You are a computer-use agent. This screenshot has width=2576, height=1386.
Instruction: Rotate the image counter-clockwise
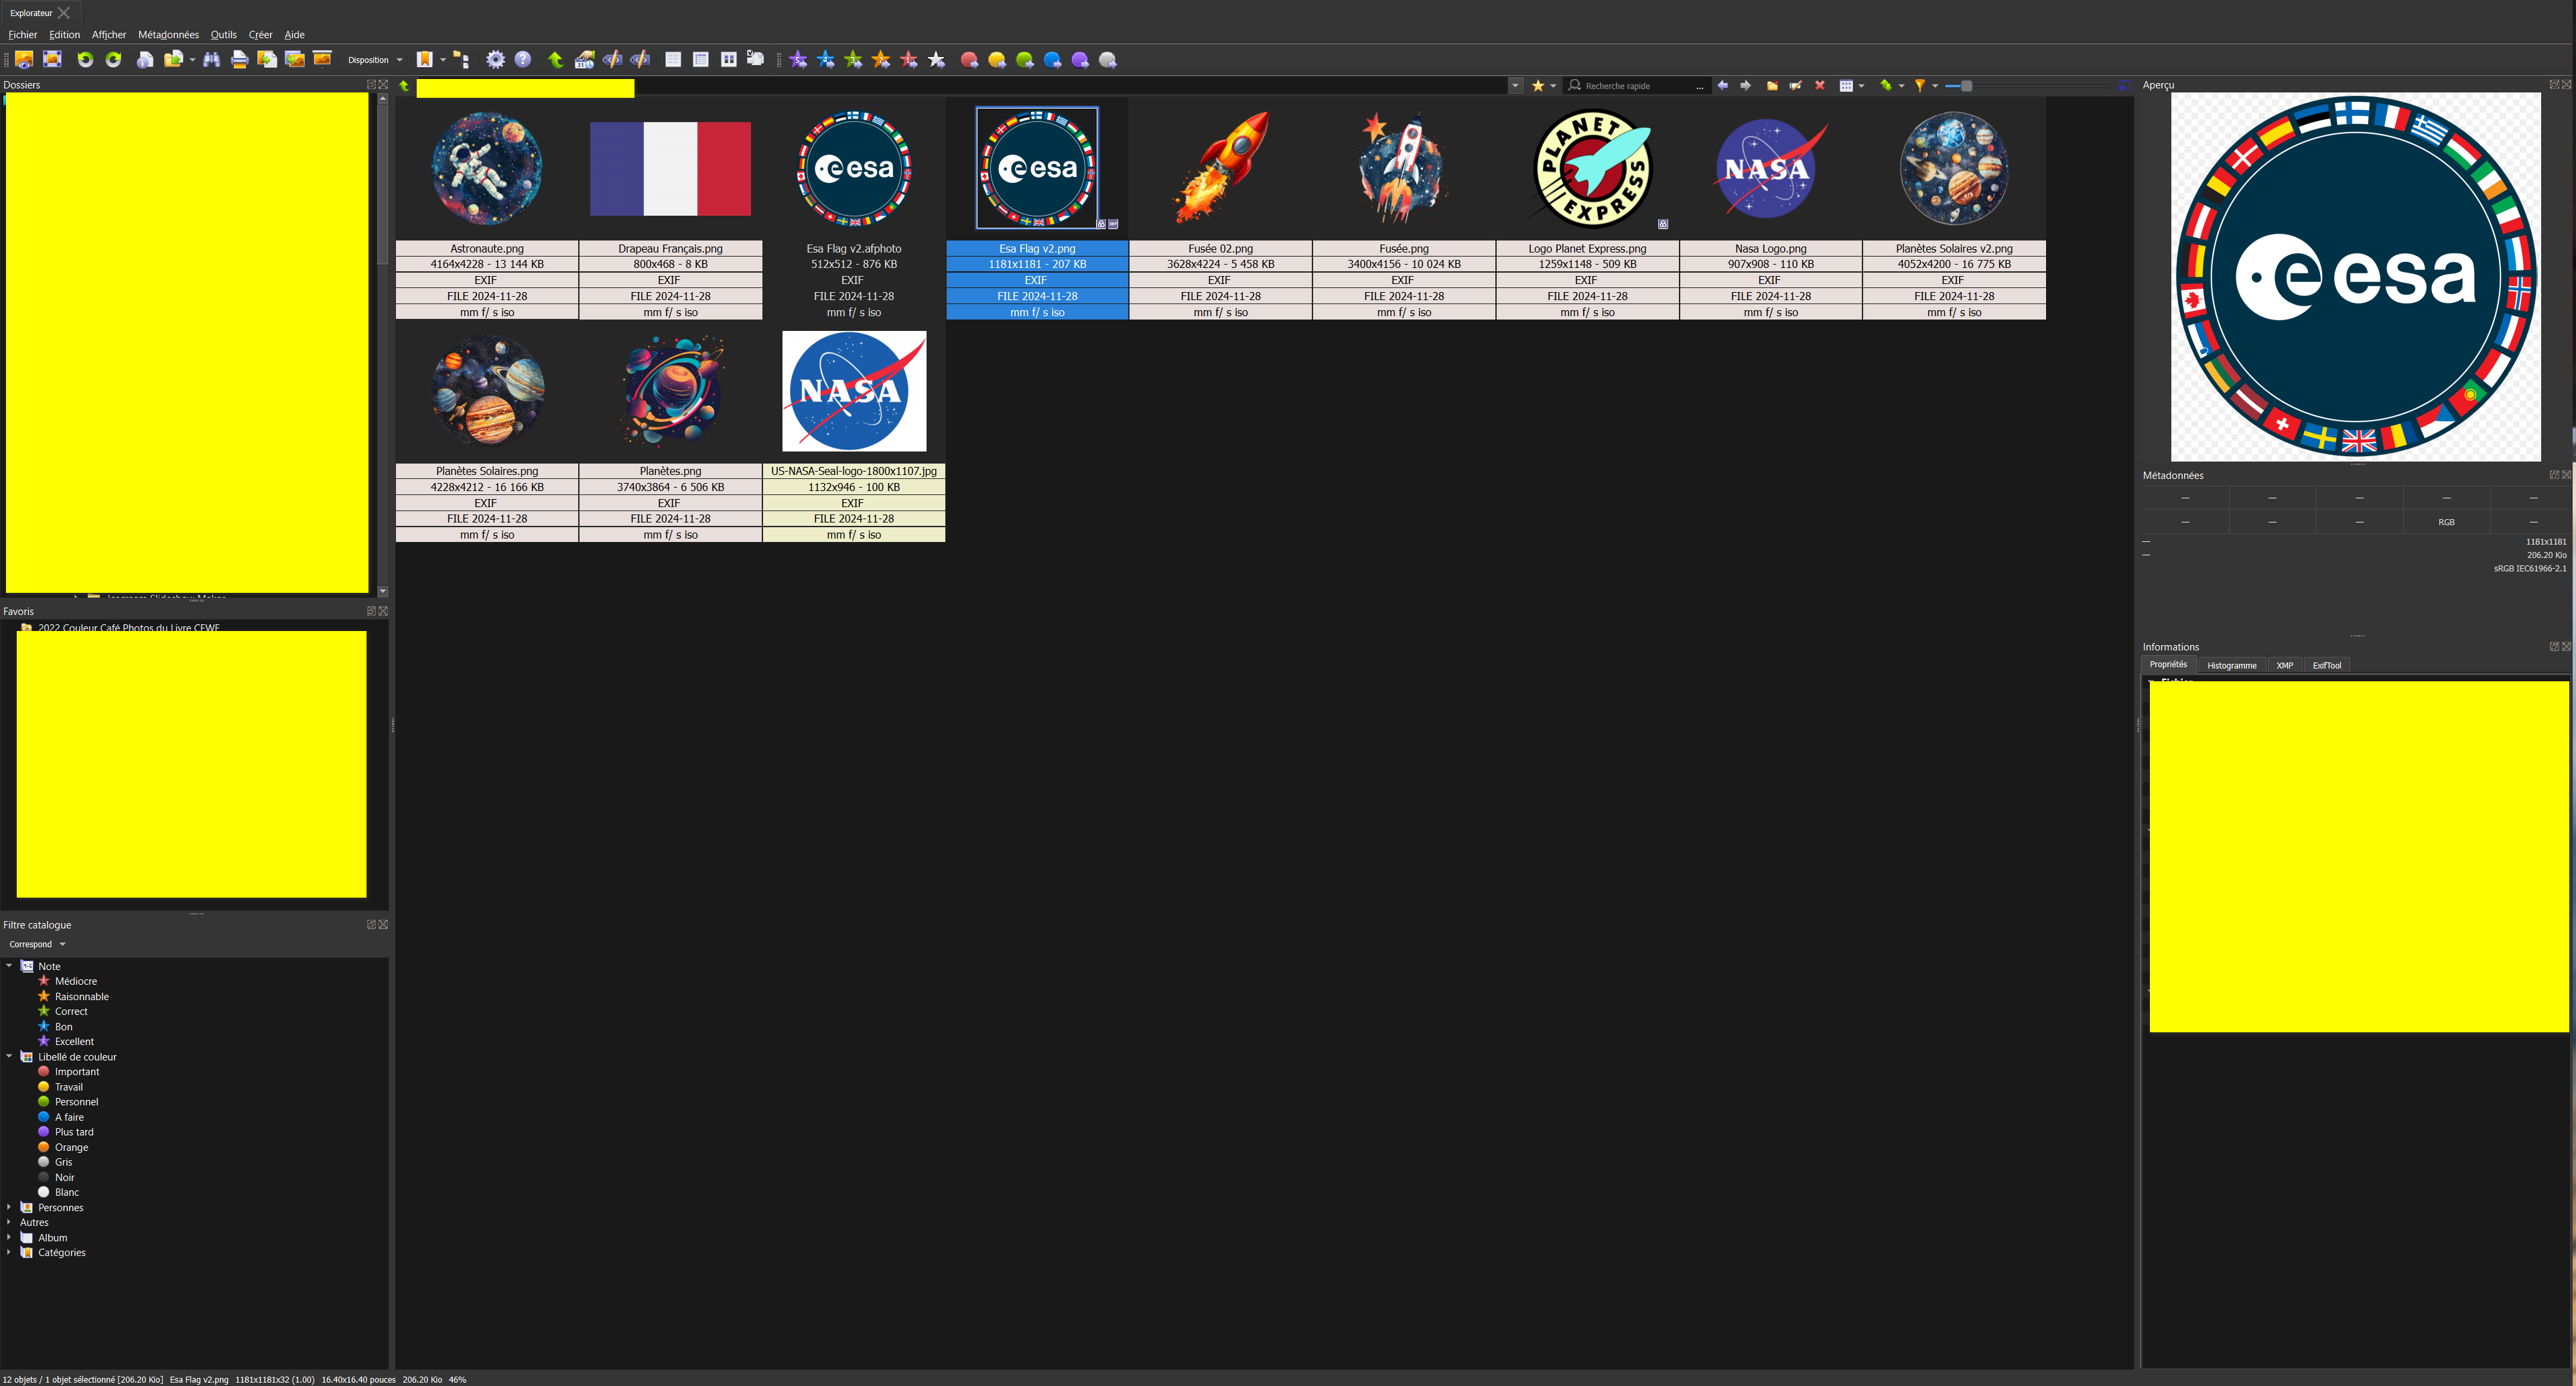(x=85, y=60)
